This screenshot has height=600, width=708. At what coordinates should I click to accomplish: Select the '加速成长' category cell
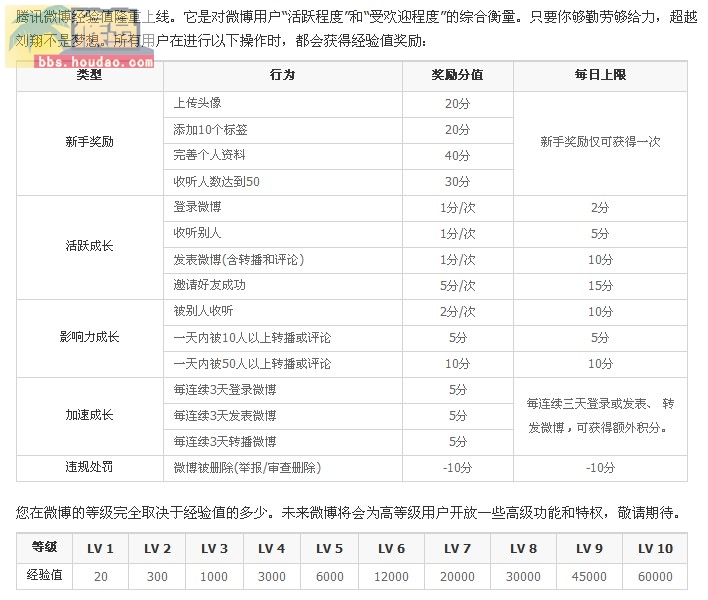pos(89,415)
